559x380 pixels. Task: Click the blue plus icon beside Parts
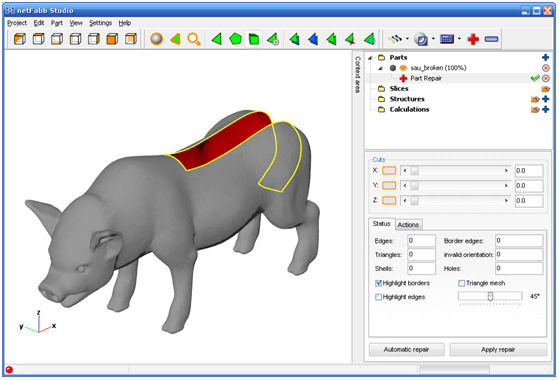(545, 57)
